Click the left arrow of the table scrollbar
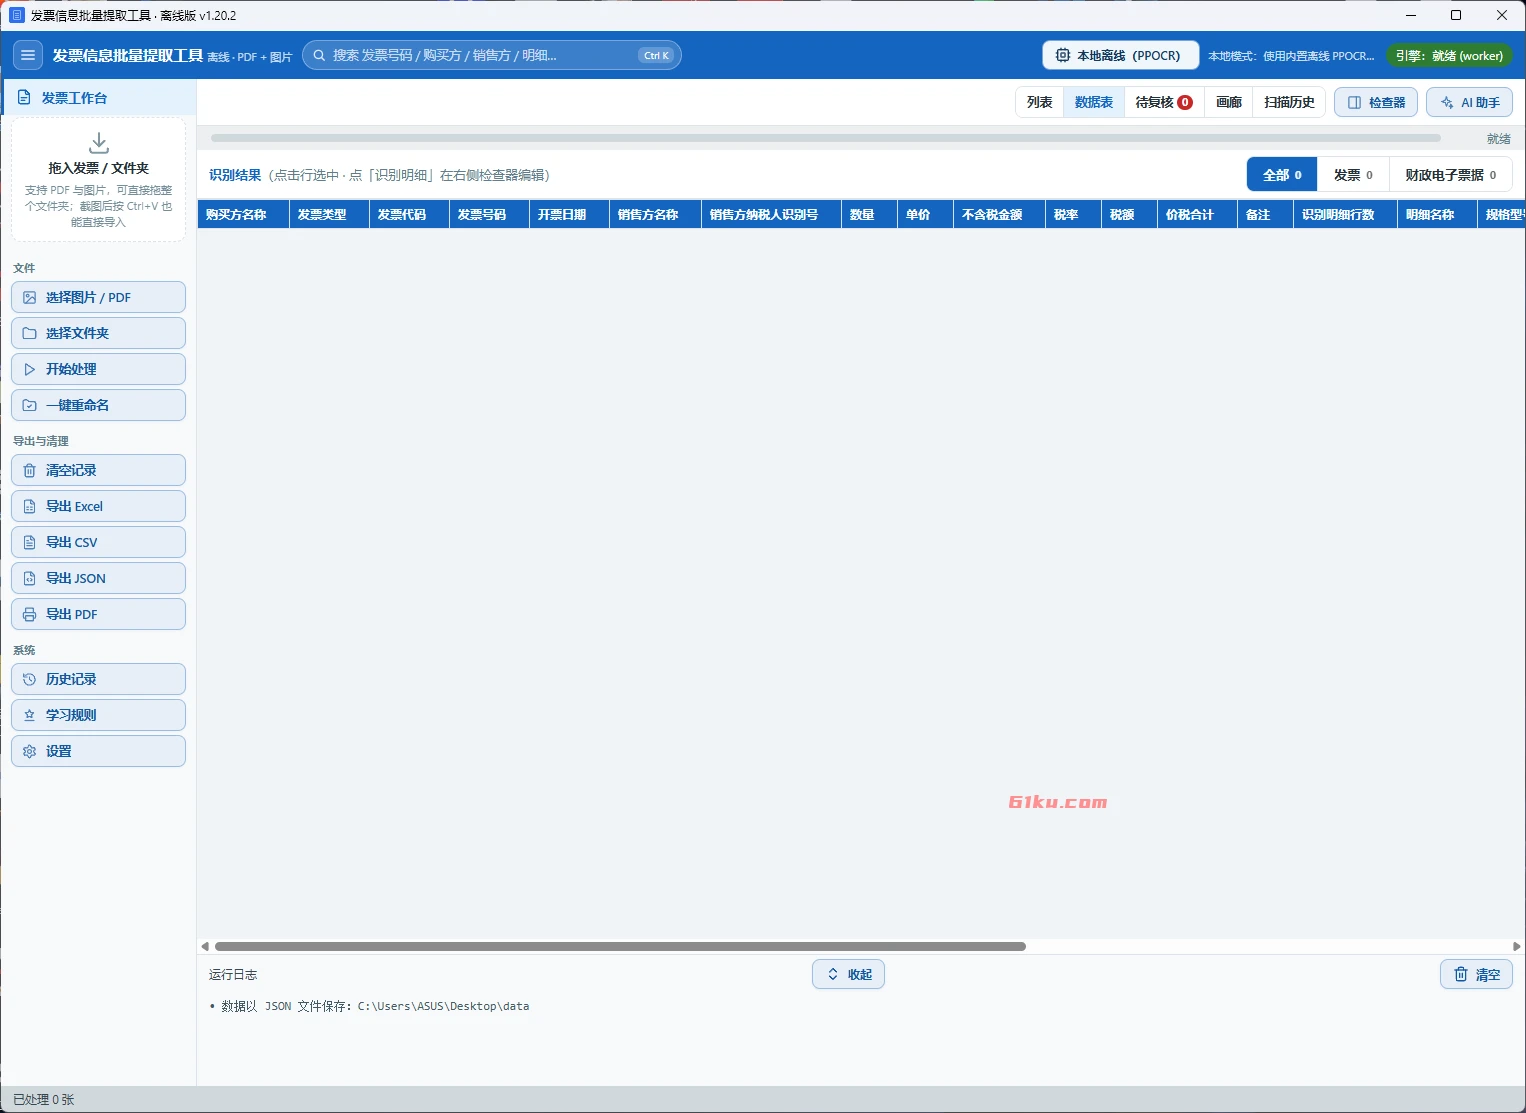The image size is (1526, 1113). point(205,946)
